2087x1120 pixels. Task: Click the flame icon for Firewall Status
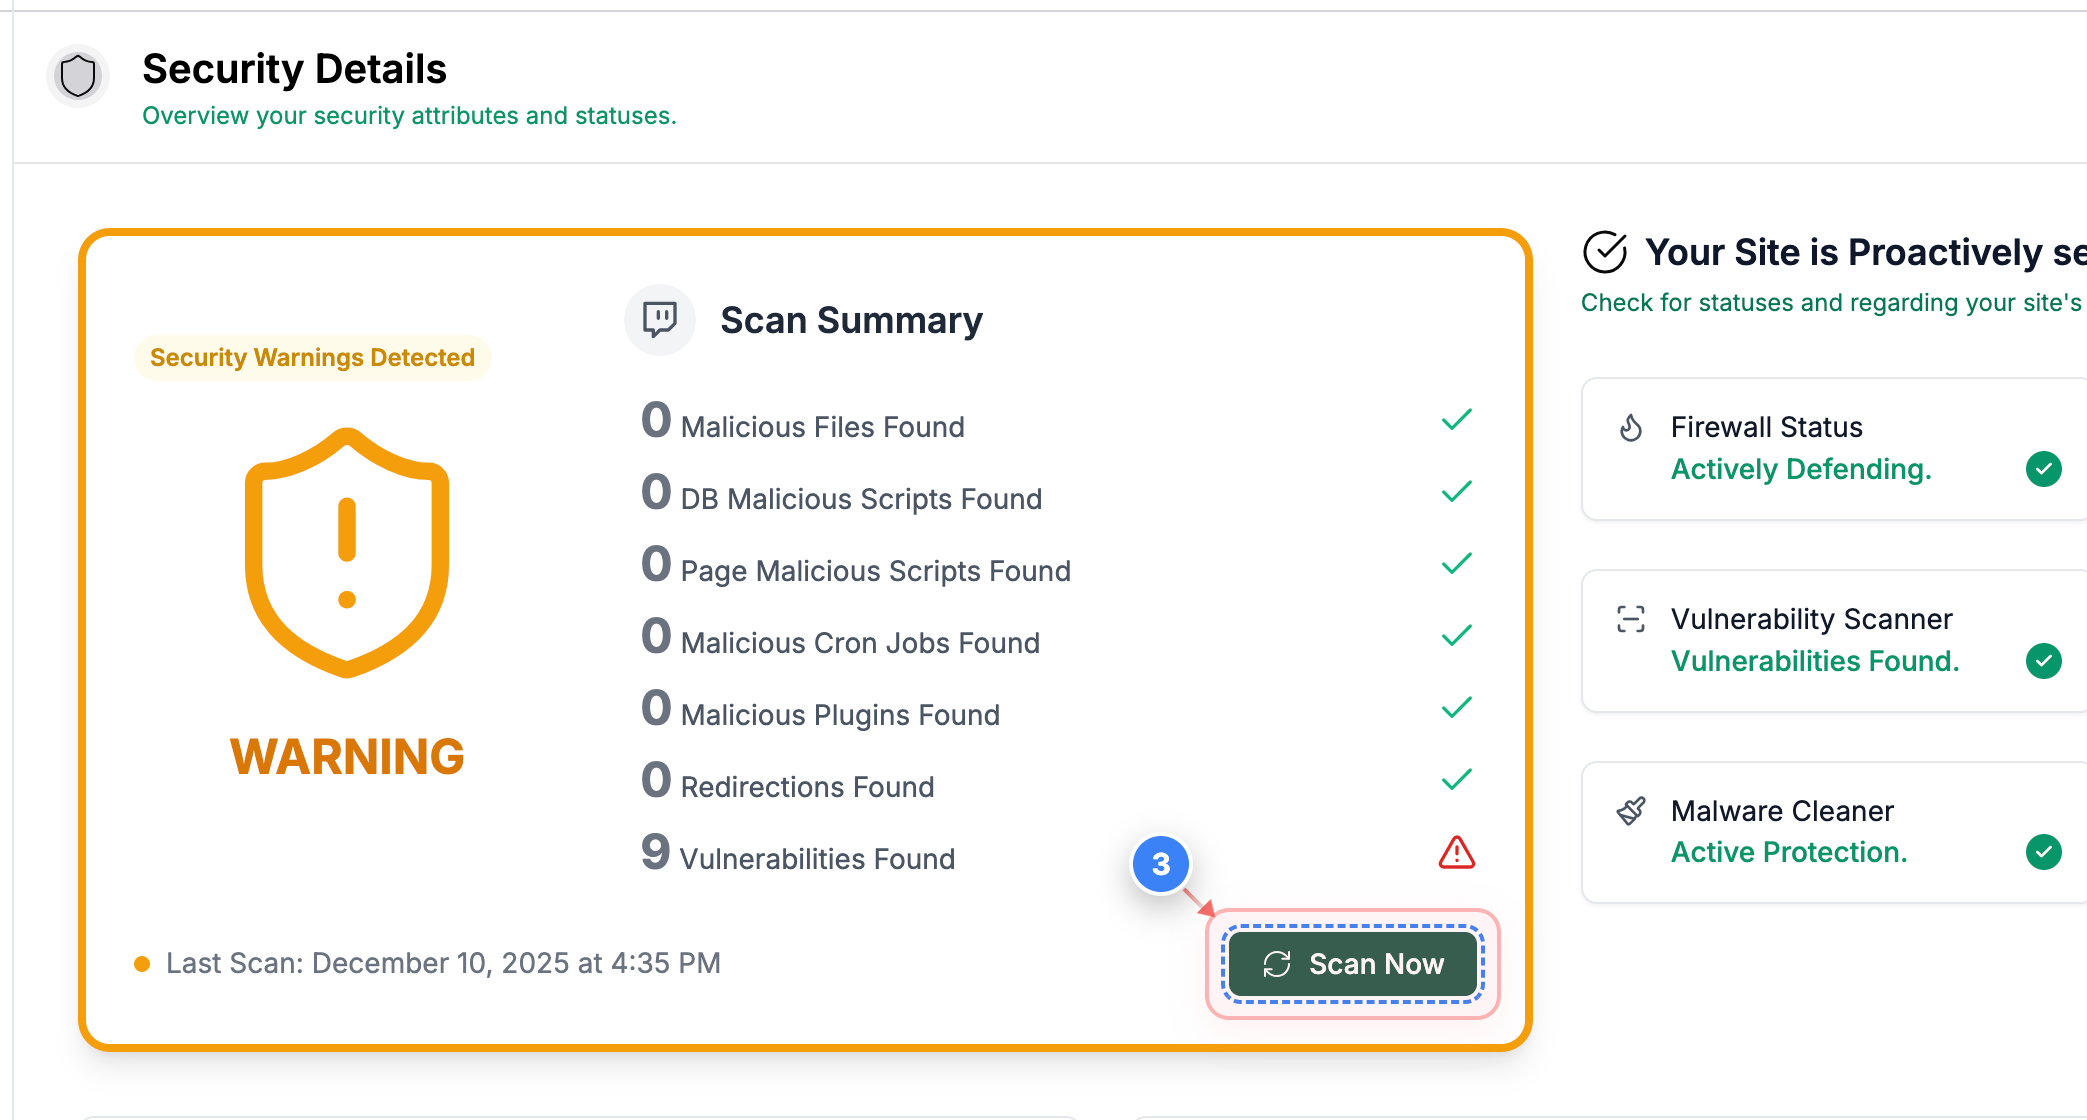coord(1630,427)
